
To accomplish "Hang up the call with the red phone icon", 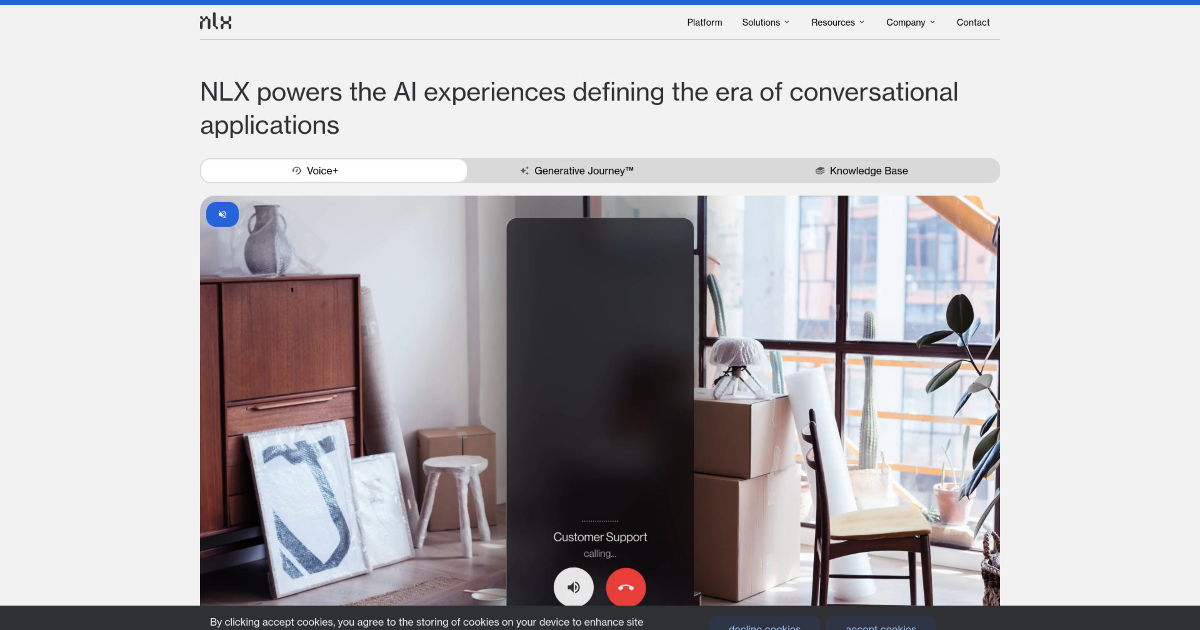I will [626, 587].
